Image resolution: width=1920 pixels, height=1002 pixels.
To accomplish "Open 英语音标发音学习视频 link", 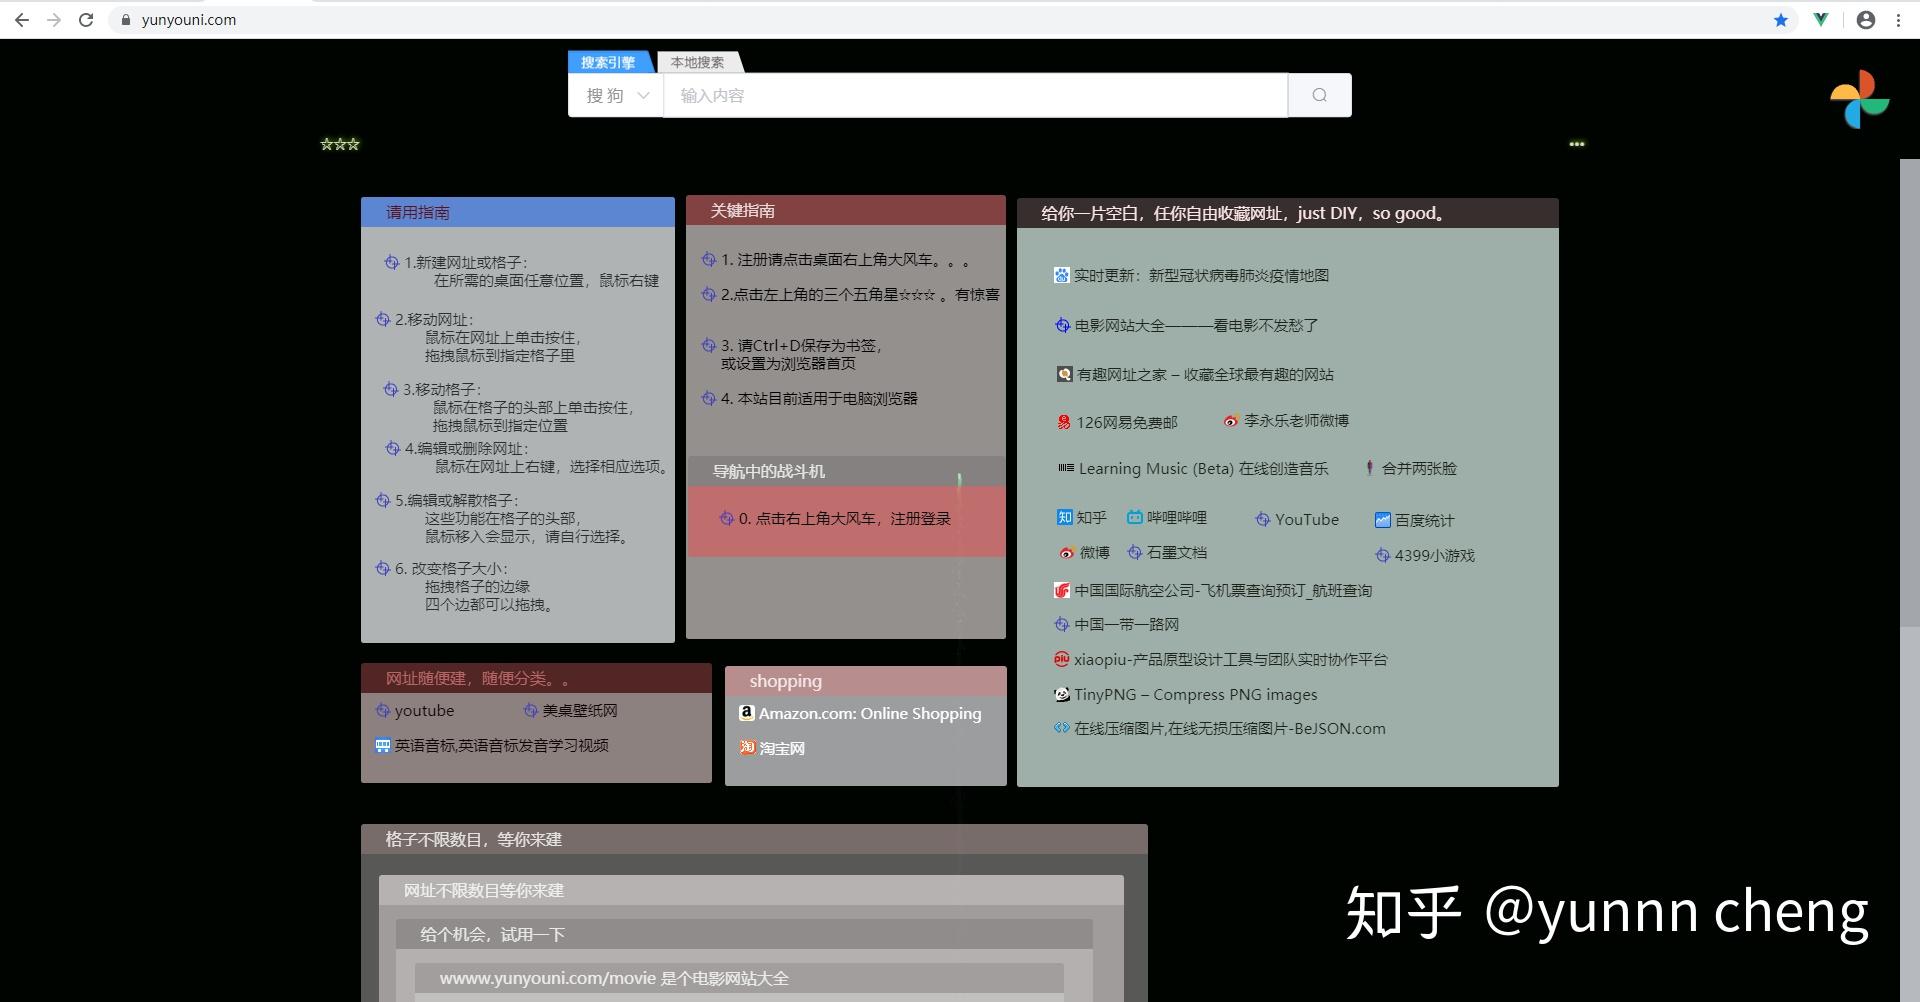I will (x=492, y=745).
